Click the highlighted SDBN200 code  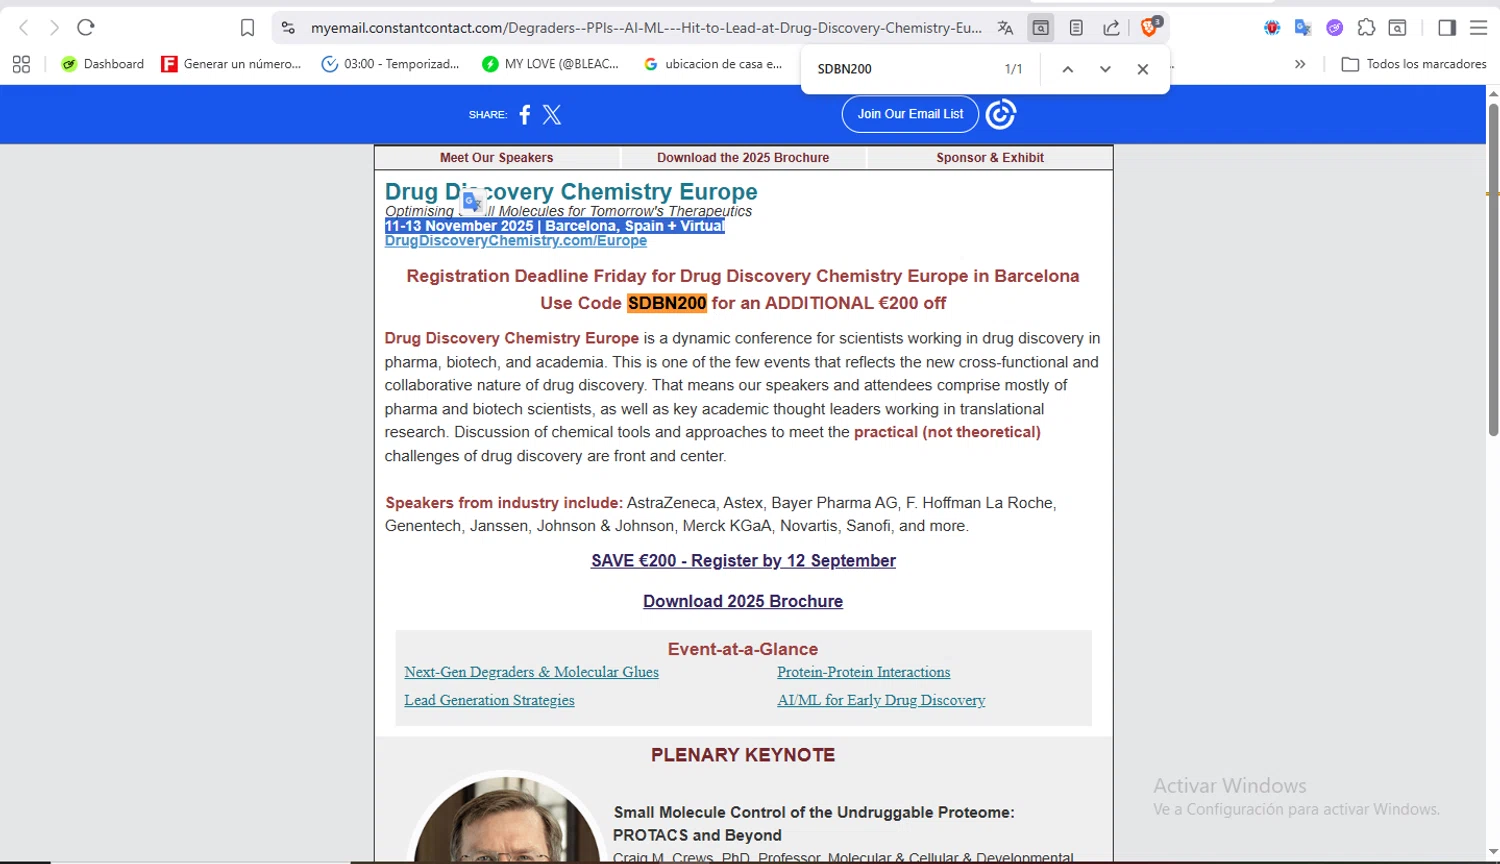point(667,303)
